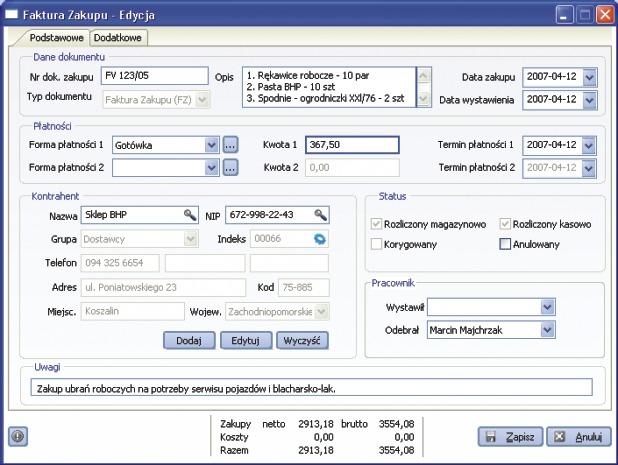Enable the Korygowany checkbox
The image size is (618, 465).
click(376, 244)
